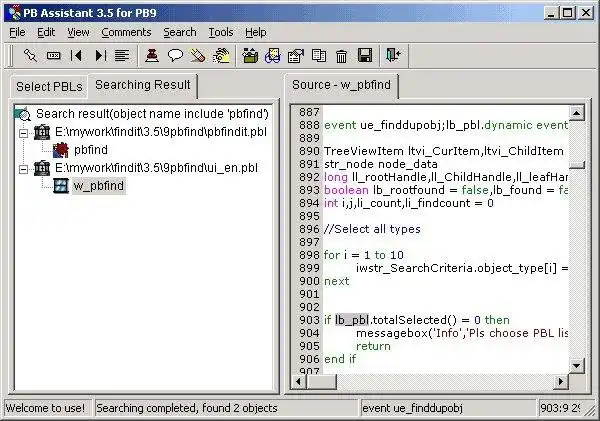Image resolution: width=600 pixels, height=421 pixels.
Task: Jump to first with left-bar arrow icon
Action: pos(76,55)
